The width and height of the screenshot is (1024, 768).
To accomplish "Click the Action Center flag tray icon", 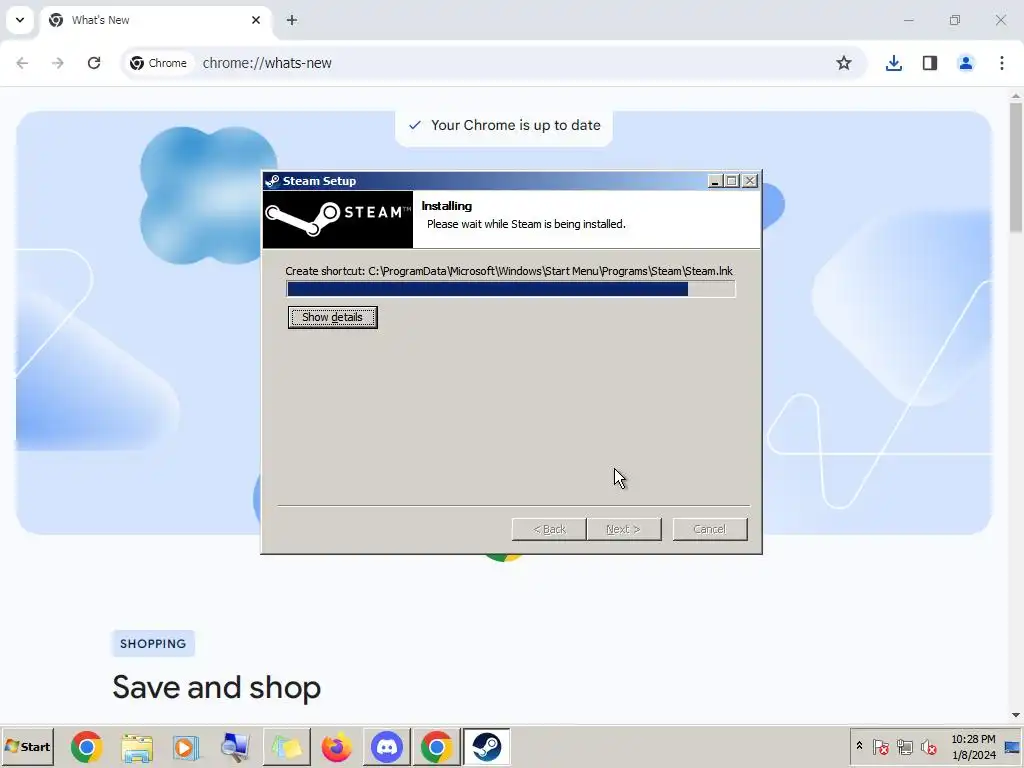I will (x=880, y=746).
